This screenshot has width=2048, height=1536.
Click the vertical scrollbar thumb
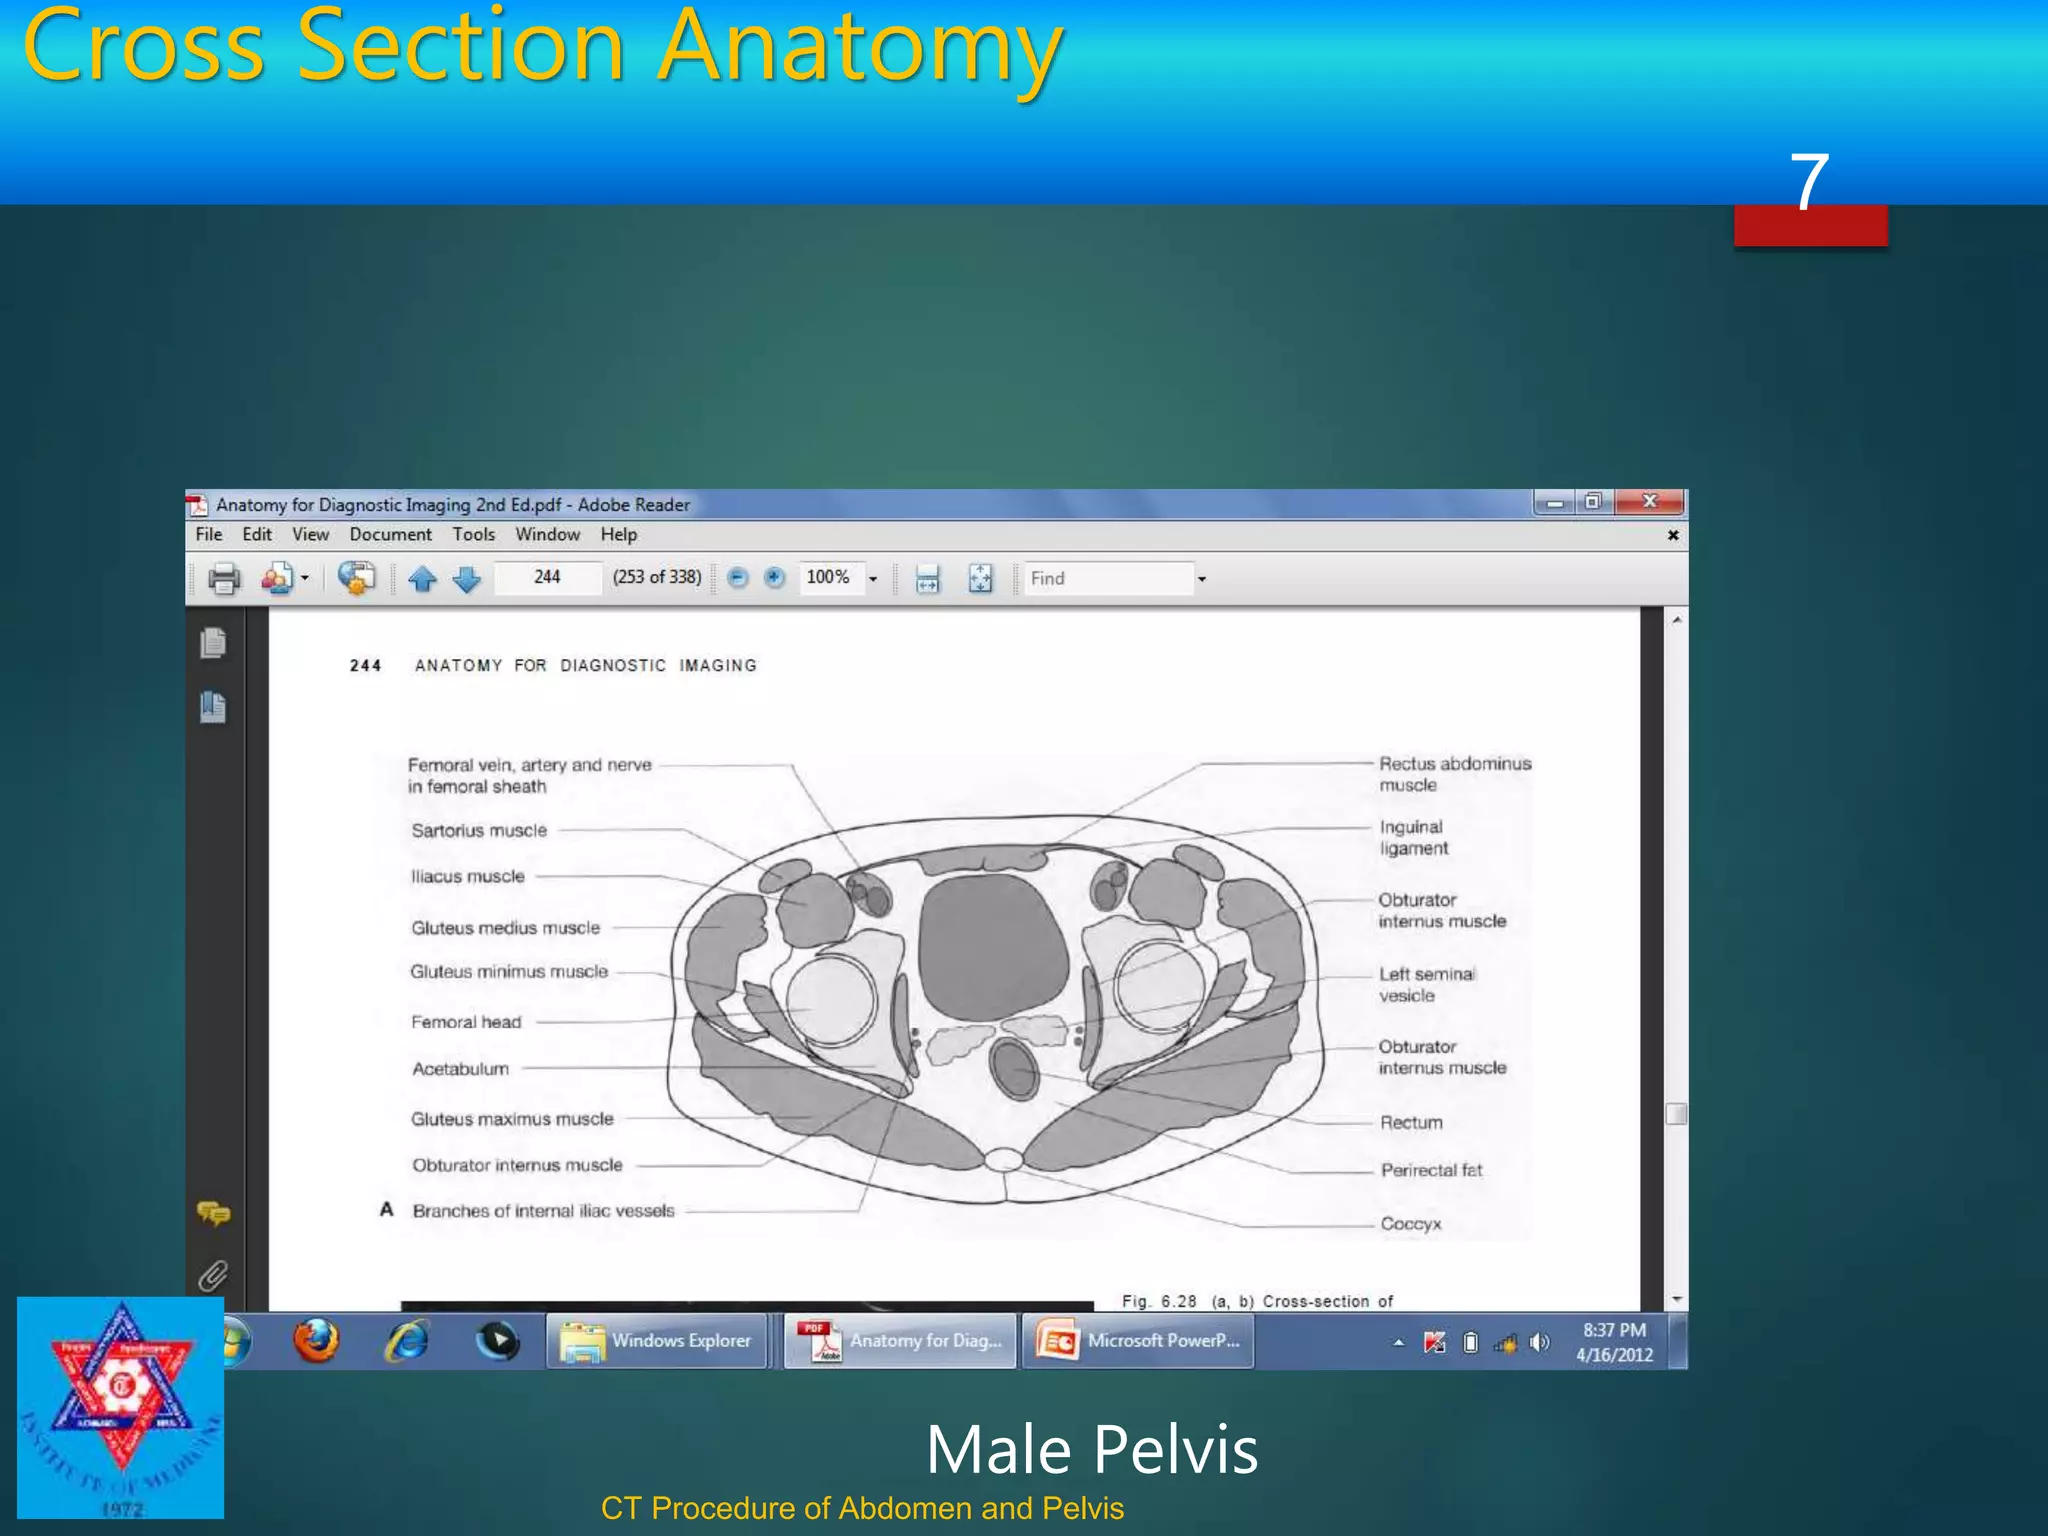(x=1677, y=1114)
